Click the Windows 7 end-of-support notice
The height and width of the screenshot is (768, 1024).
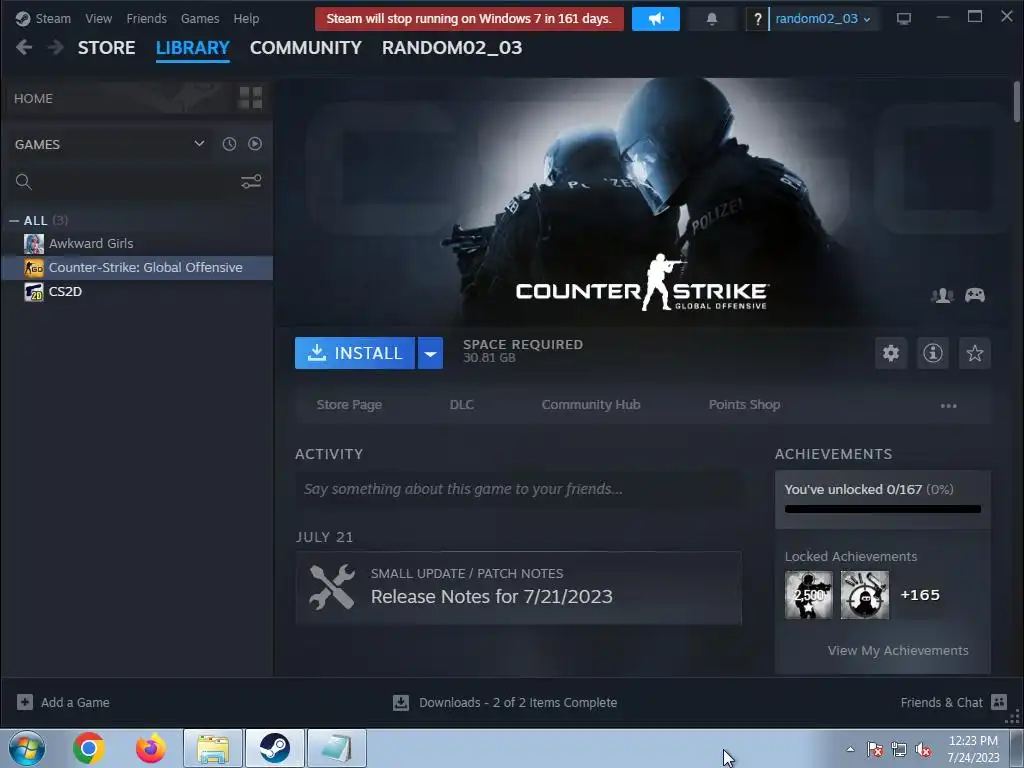click(x=469, y=19)
